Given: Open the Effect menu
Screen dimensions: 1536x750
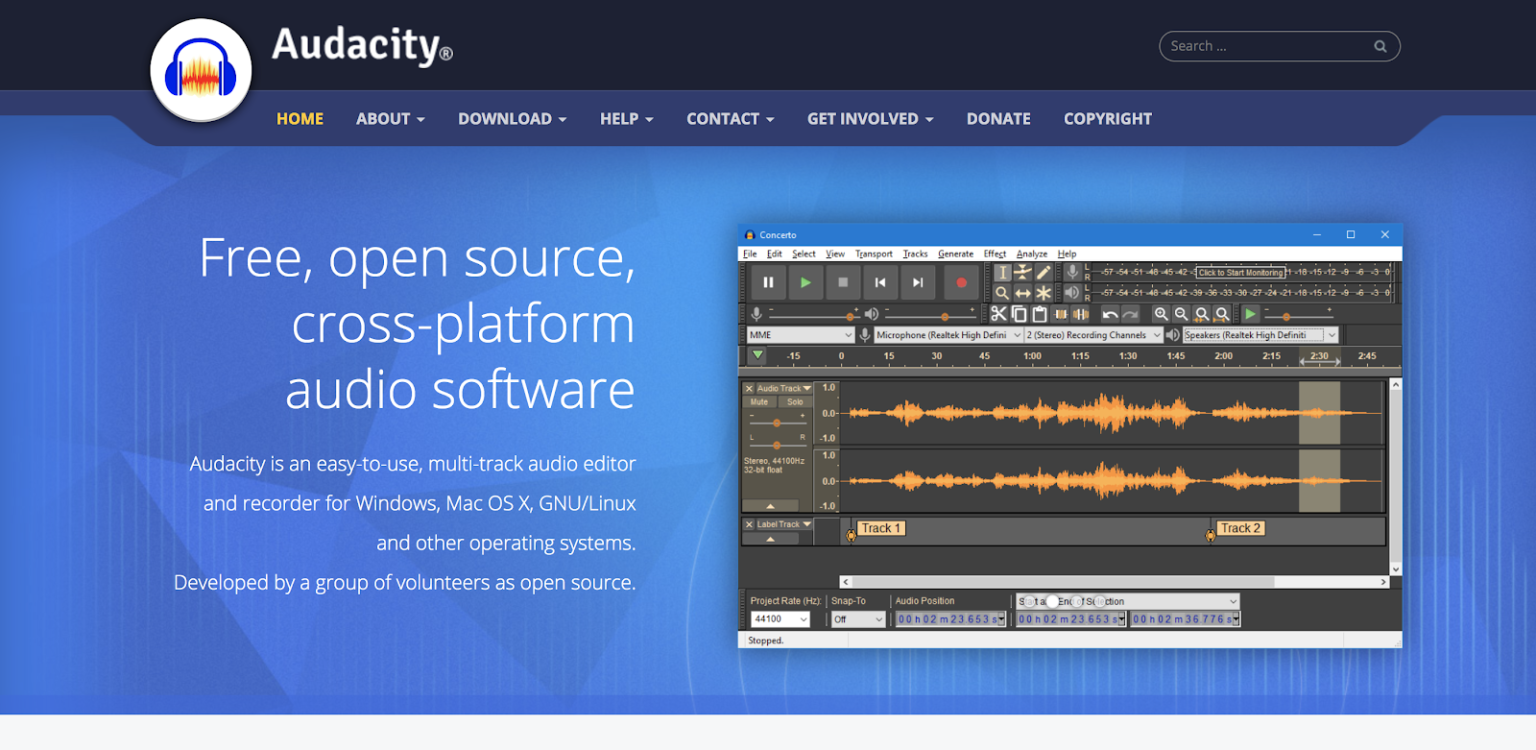Looking at the screenshot, I should (995, 254).
